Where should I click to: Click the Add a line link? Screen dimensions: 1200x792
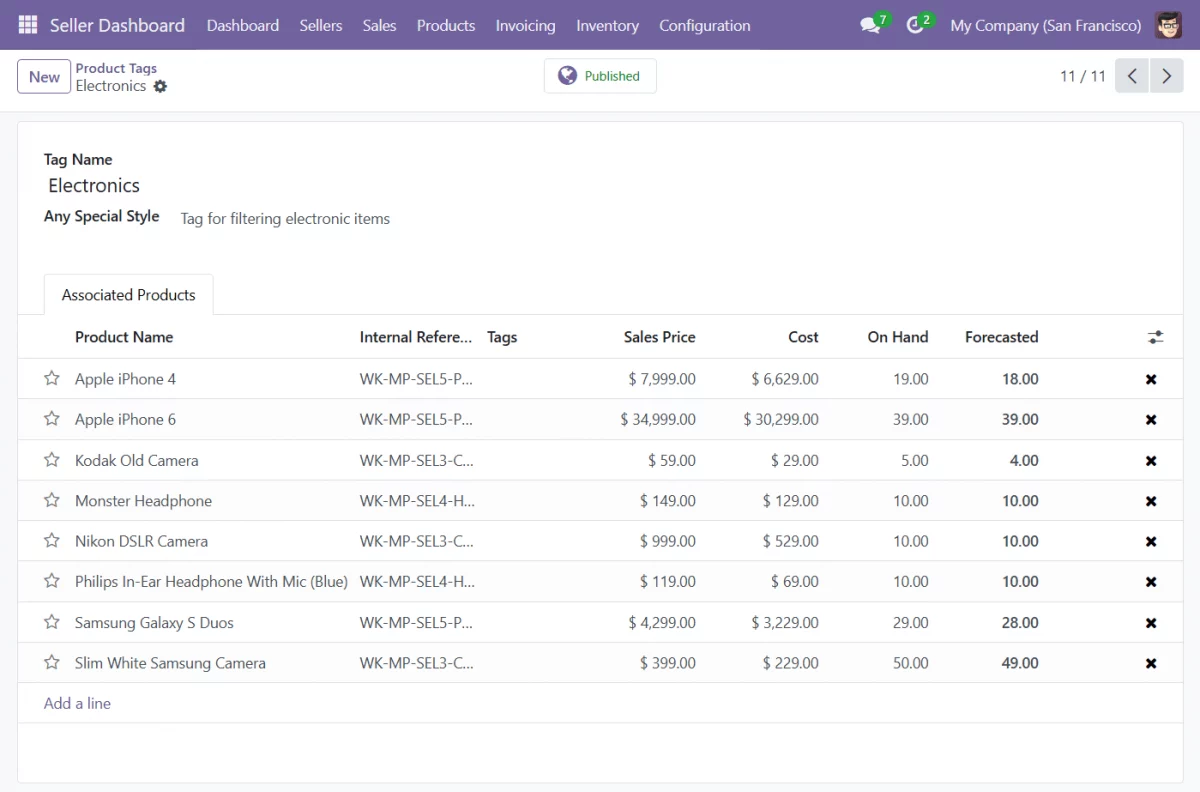point(77,703)
